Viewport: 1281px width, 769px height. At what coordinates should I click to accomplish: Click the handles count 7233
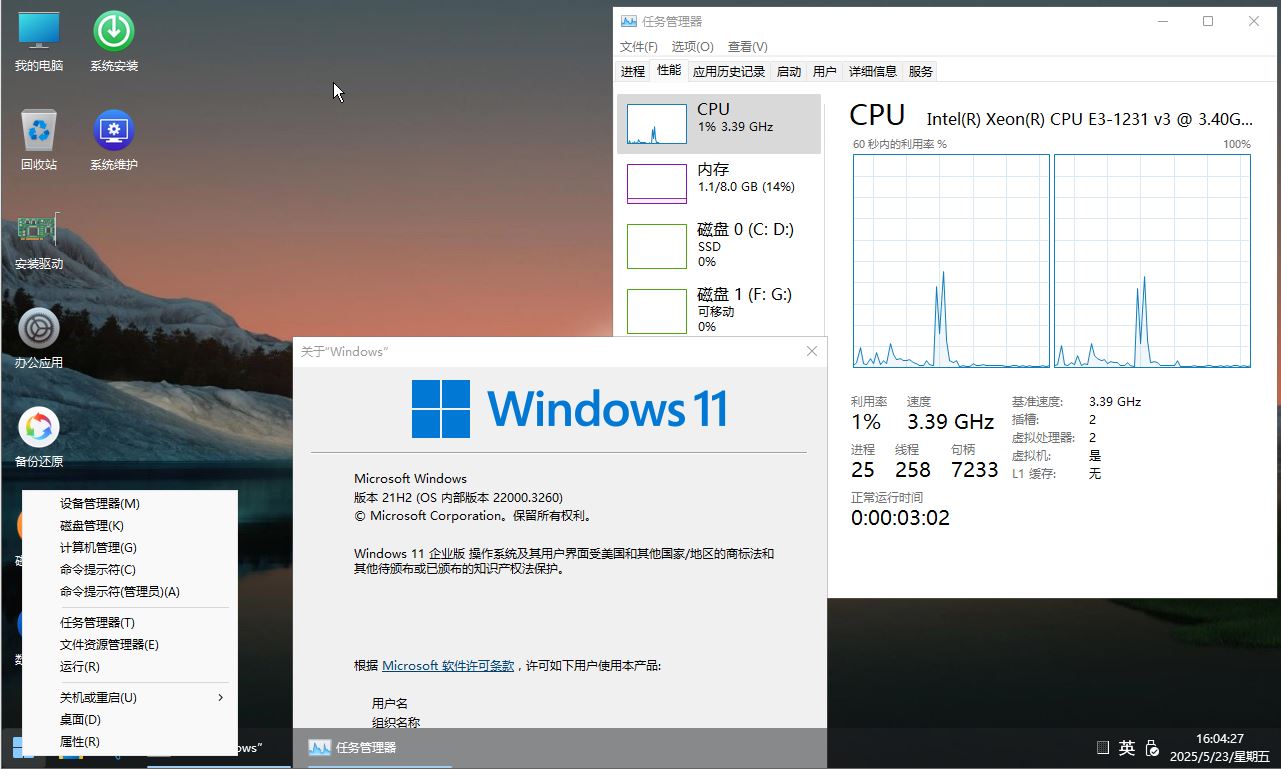(975, 469)
